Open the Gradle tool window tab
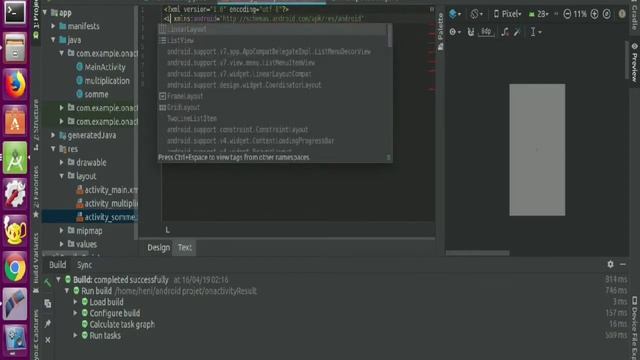 [x=635, y=16]
